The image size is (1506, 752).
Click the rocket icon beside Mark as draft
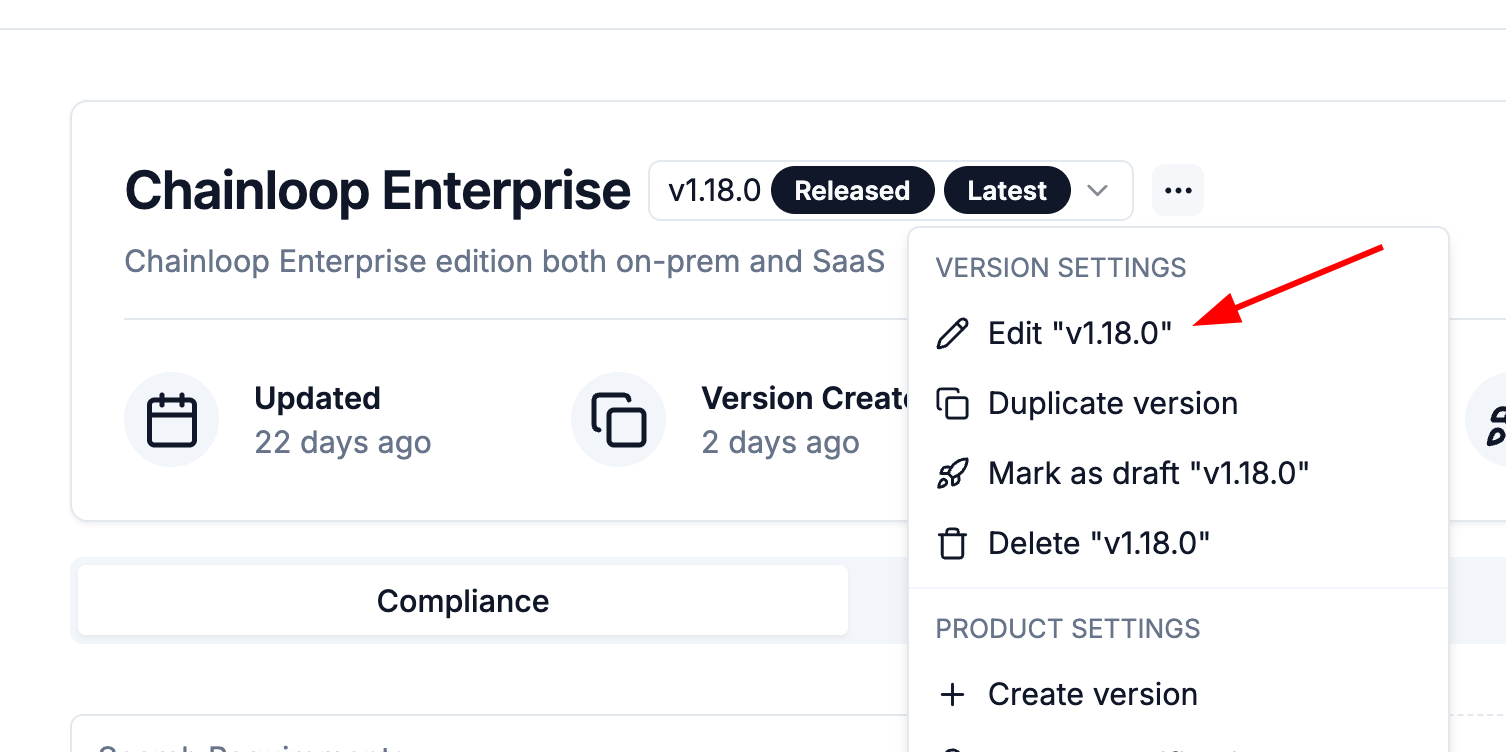click(952, 473)
